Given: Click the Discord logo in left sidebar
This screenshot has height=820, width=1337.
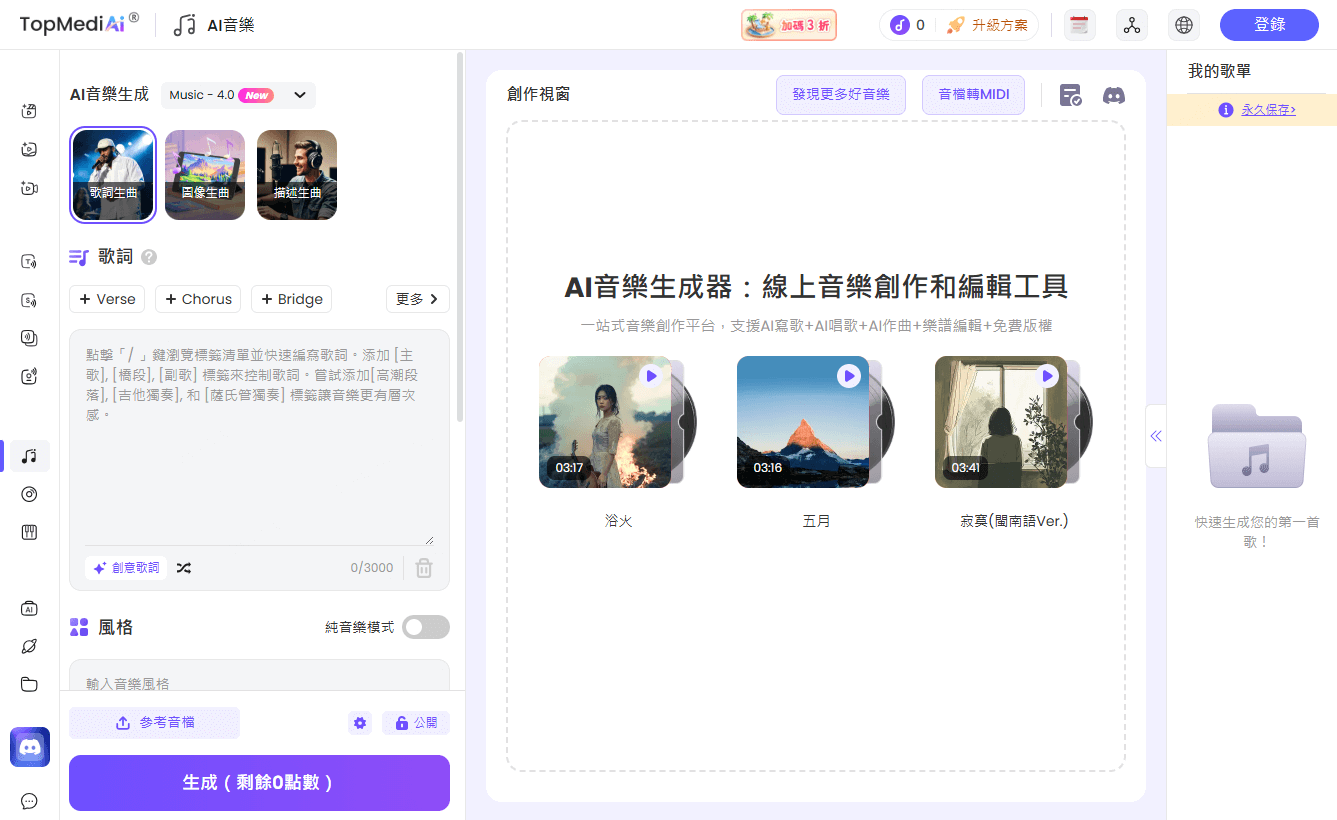Looking at the screenshot, I should [x=30, y=747].
